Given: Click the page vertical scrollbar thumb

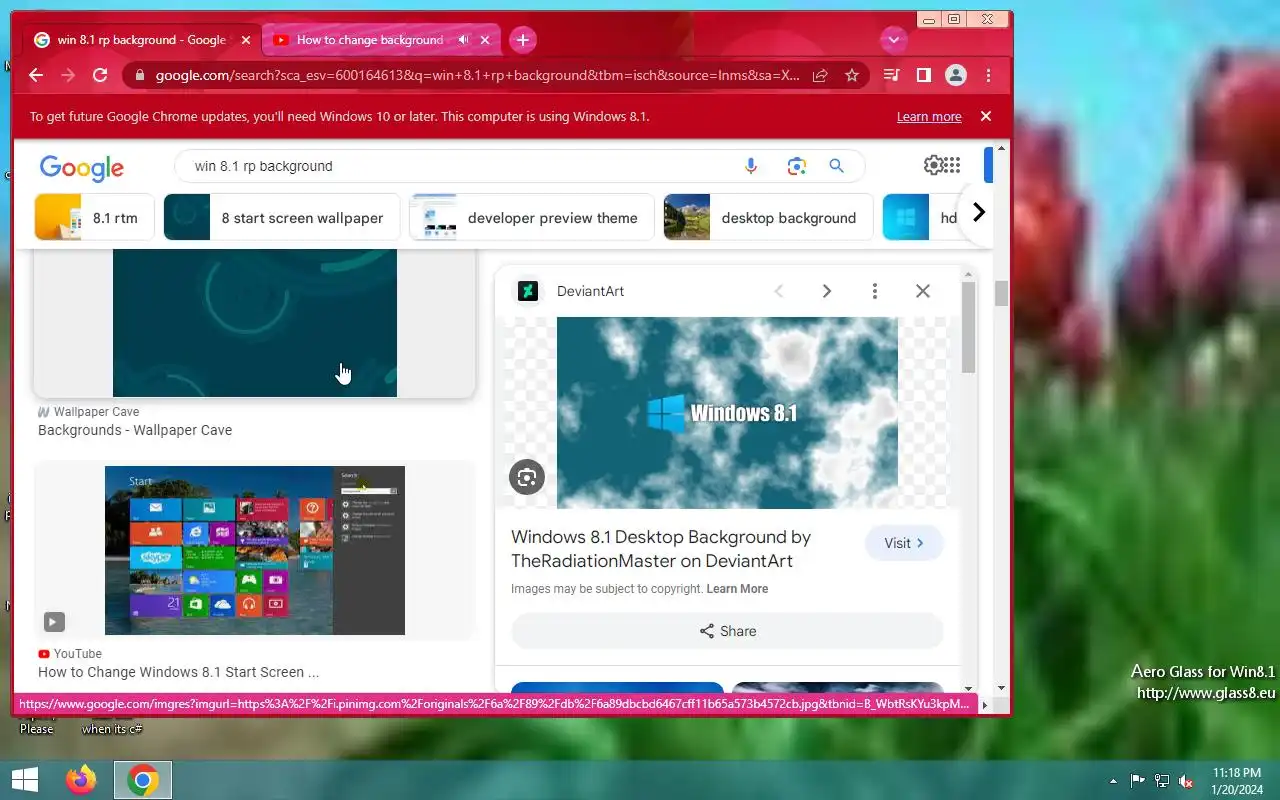Looking at the screenshot, I should tap(1001, 293).
